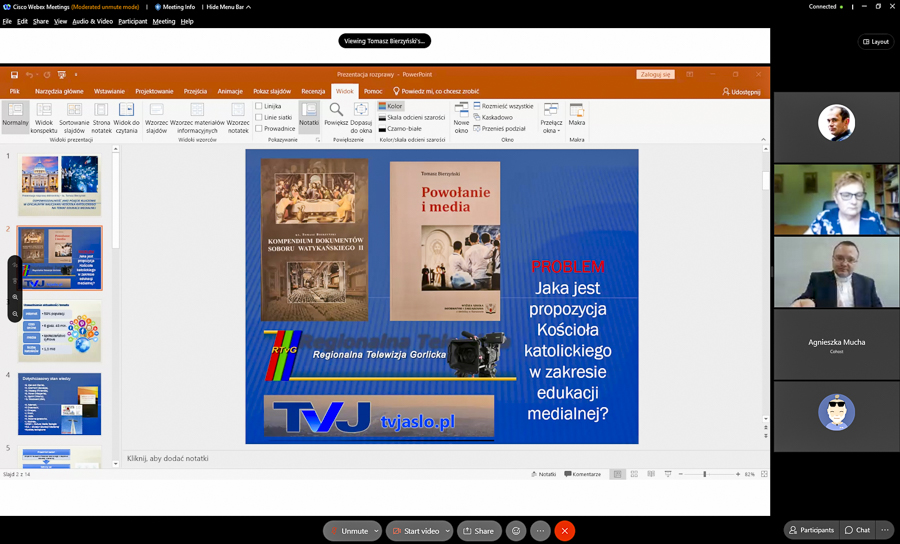The height and width of the screenshot is (544, 900).
Task: Click Kaskadowo window arrangement
Action: [493, 117]
